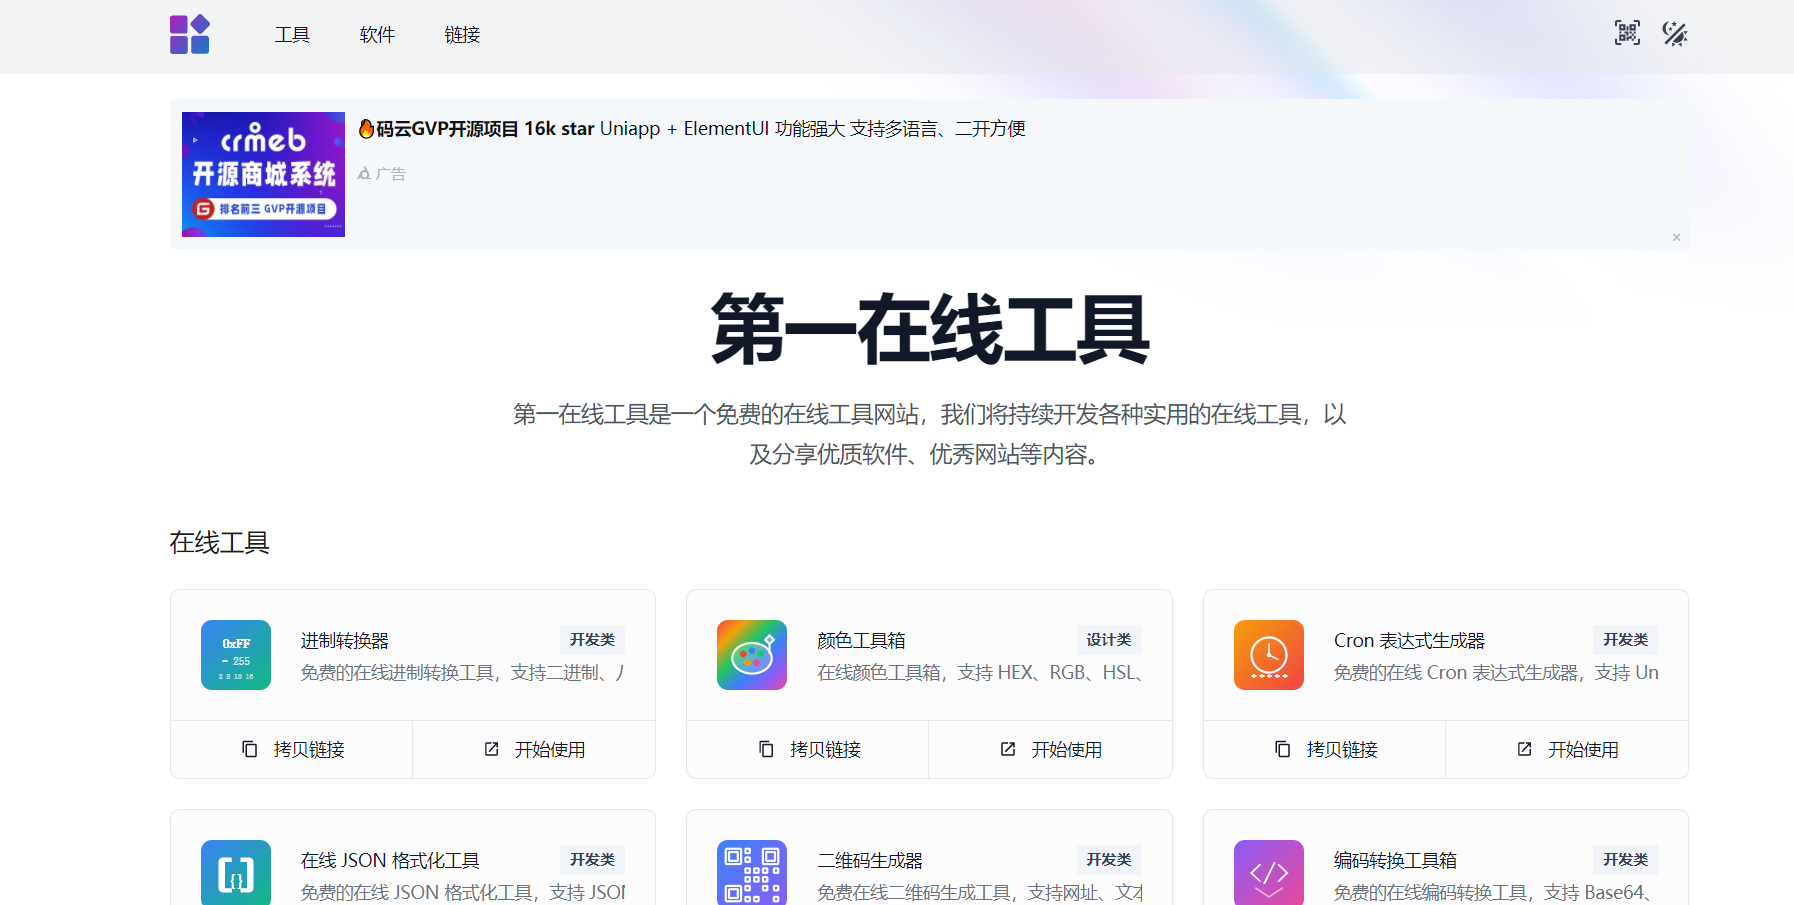This screenshot has height=905, width=1794.
Task: Copy the link for Cron 表达式生成器
Action: [x=1325, y=749]
